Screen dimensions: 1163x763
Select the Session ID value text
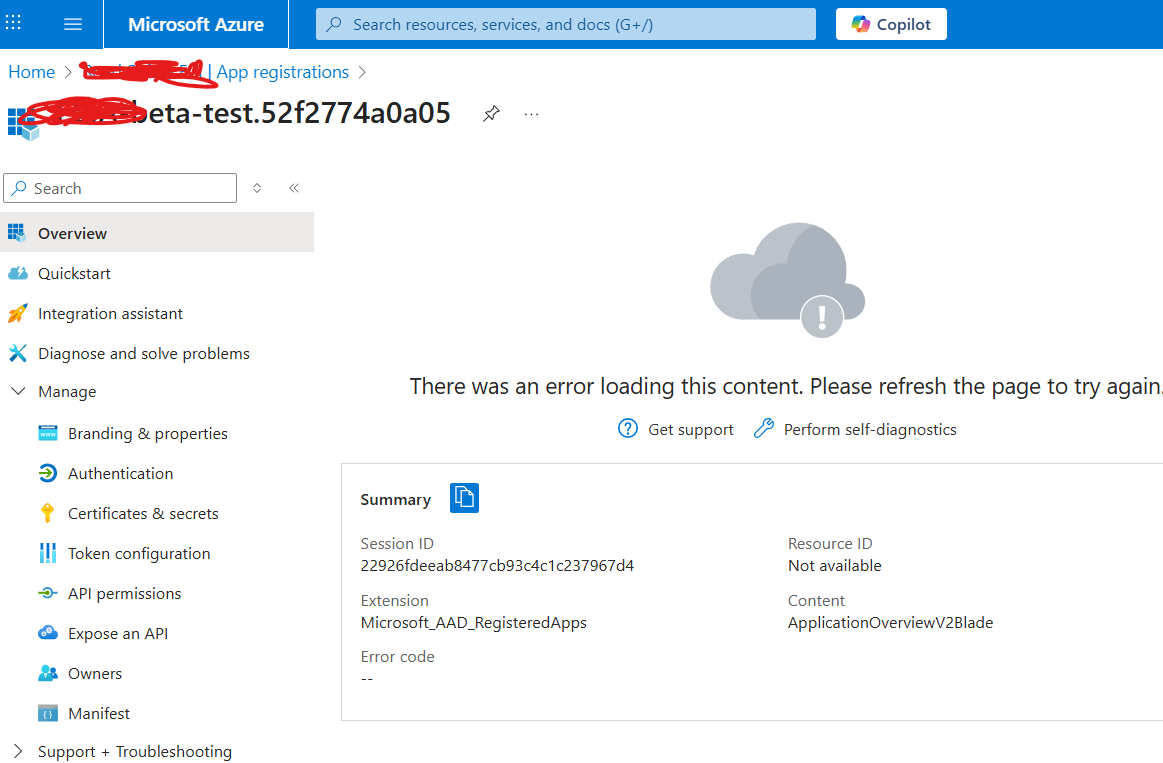pos(497,566)
